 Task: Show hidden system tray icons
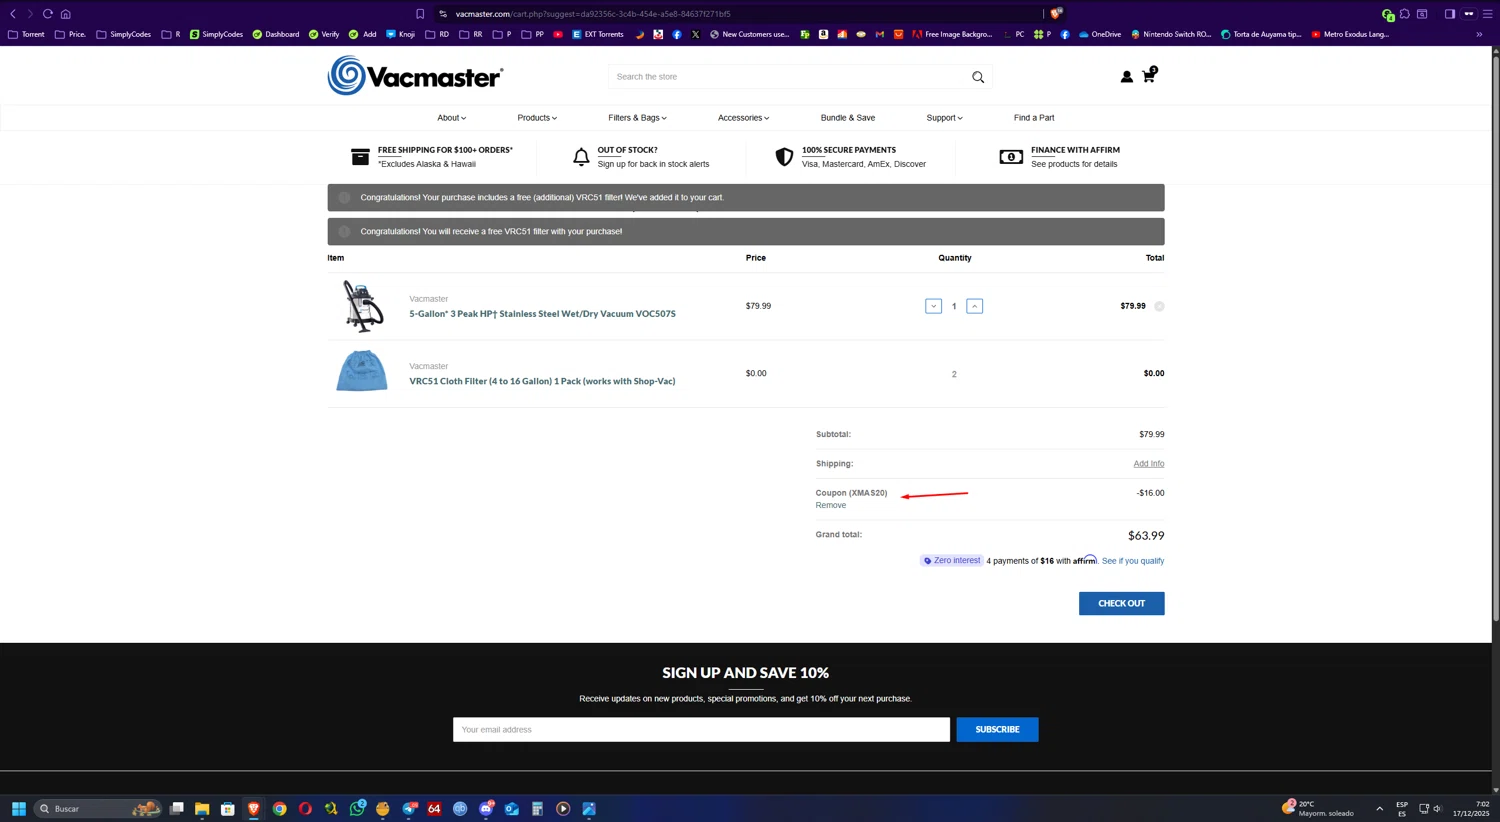[1379, 808]
